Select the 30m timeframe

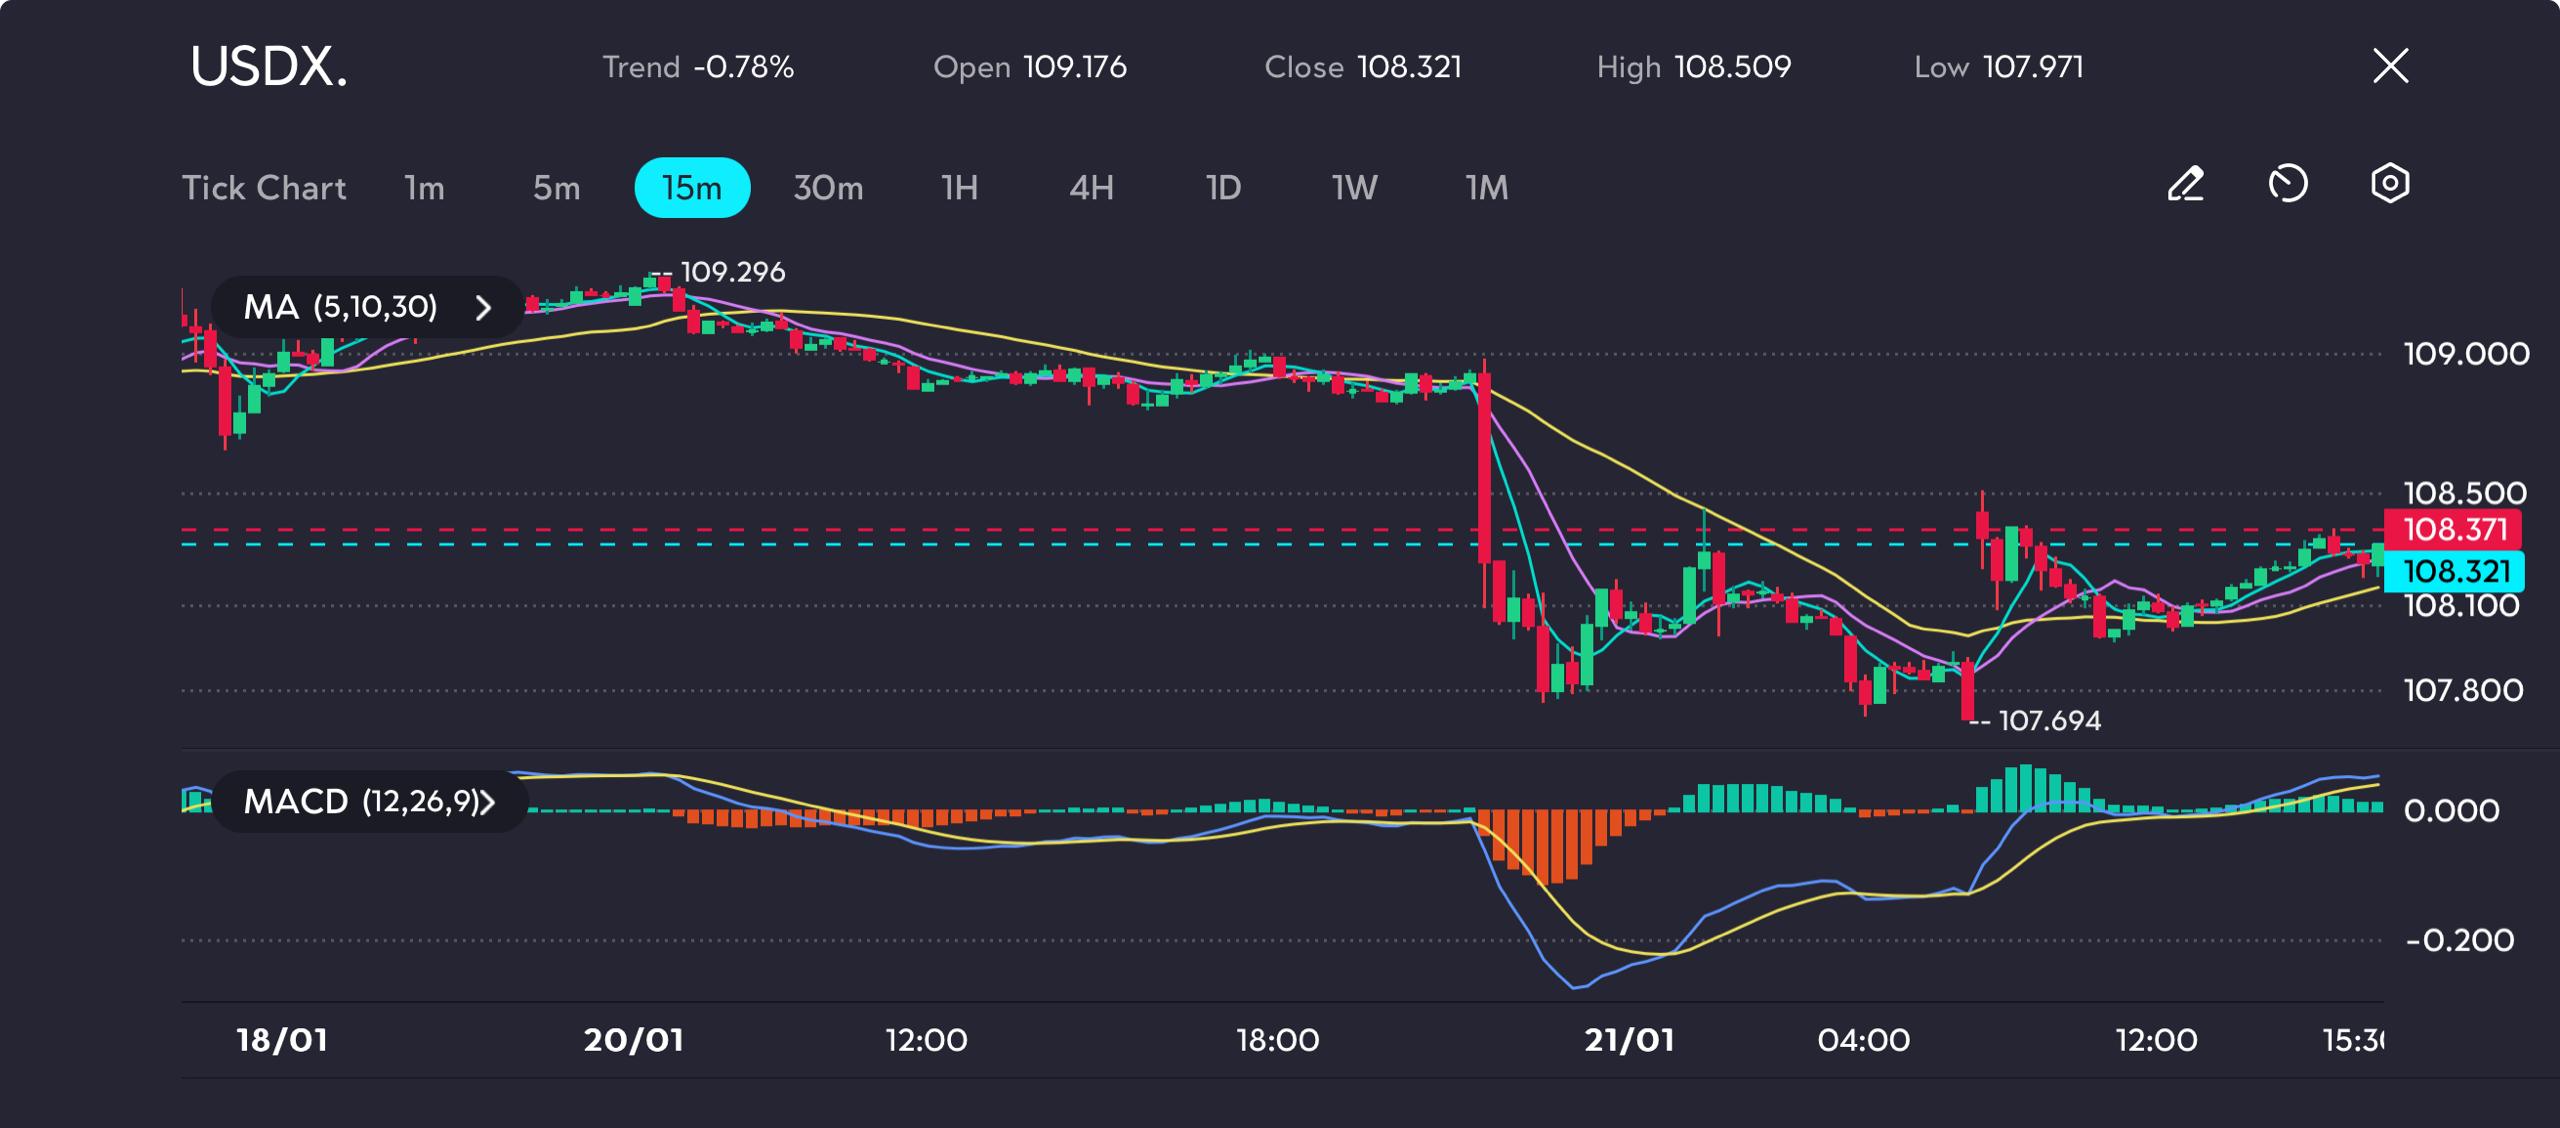tap(828, 188)
